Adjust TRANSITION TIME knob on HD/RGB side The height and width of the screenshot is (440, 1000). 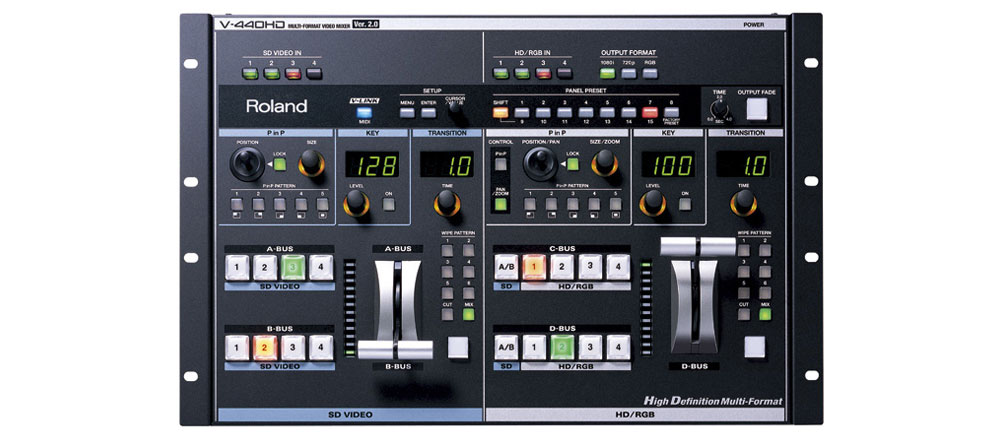coord(744,202)
